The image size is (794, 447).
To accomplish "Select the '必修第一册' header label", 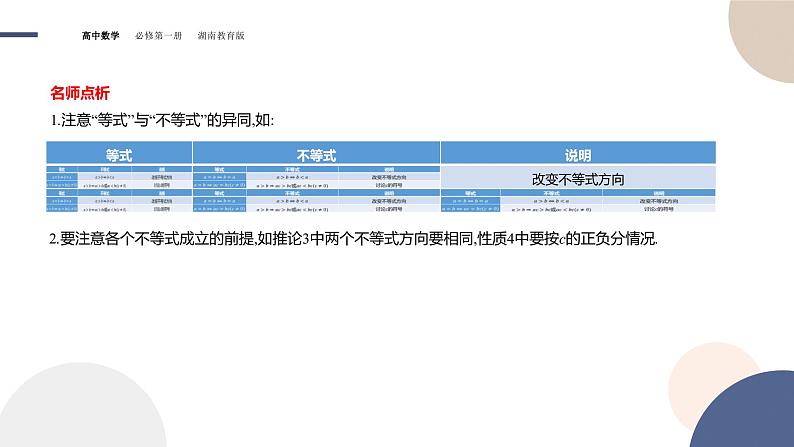I will [x=158, y=35].
